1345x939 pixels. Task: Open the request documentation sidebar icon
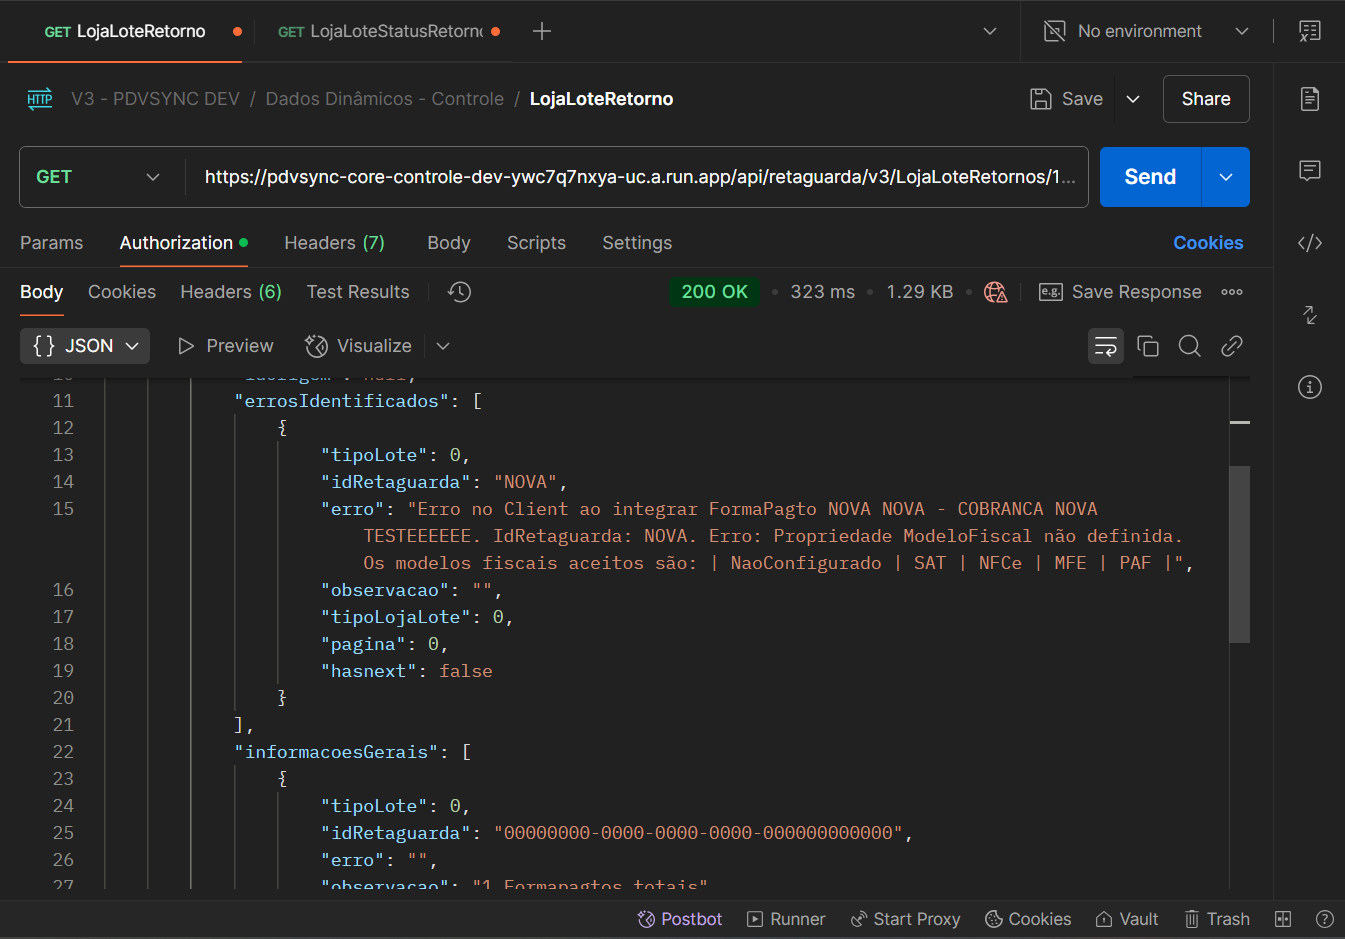[1309, 99]
